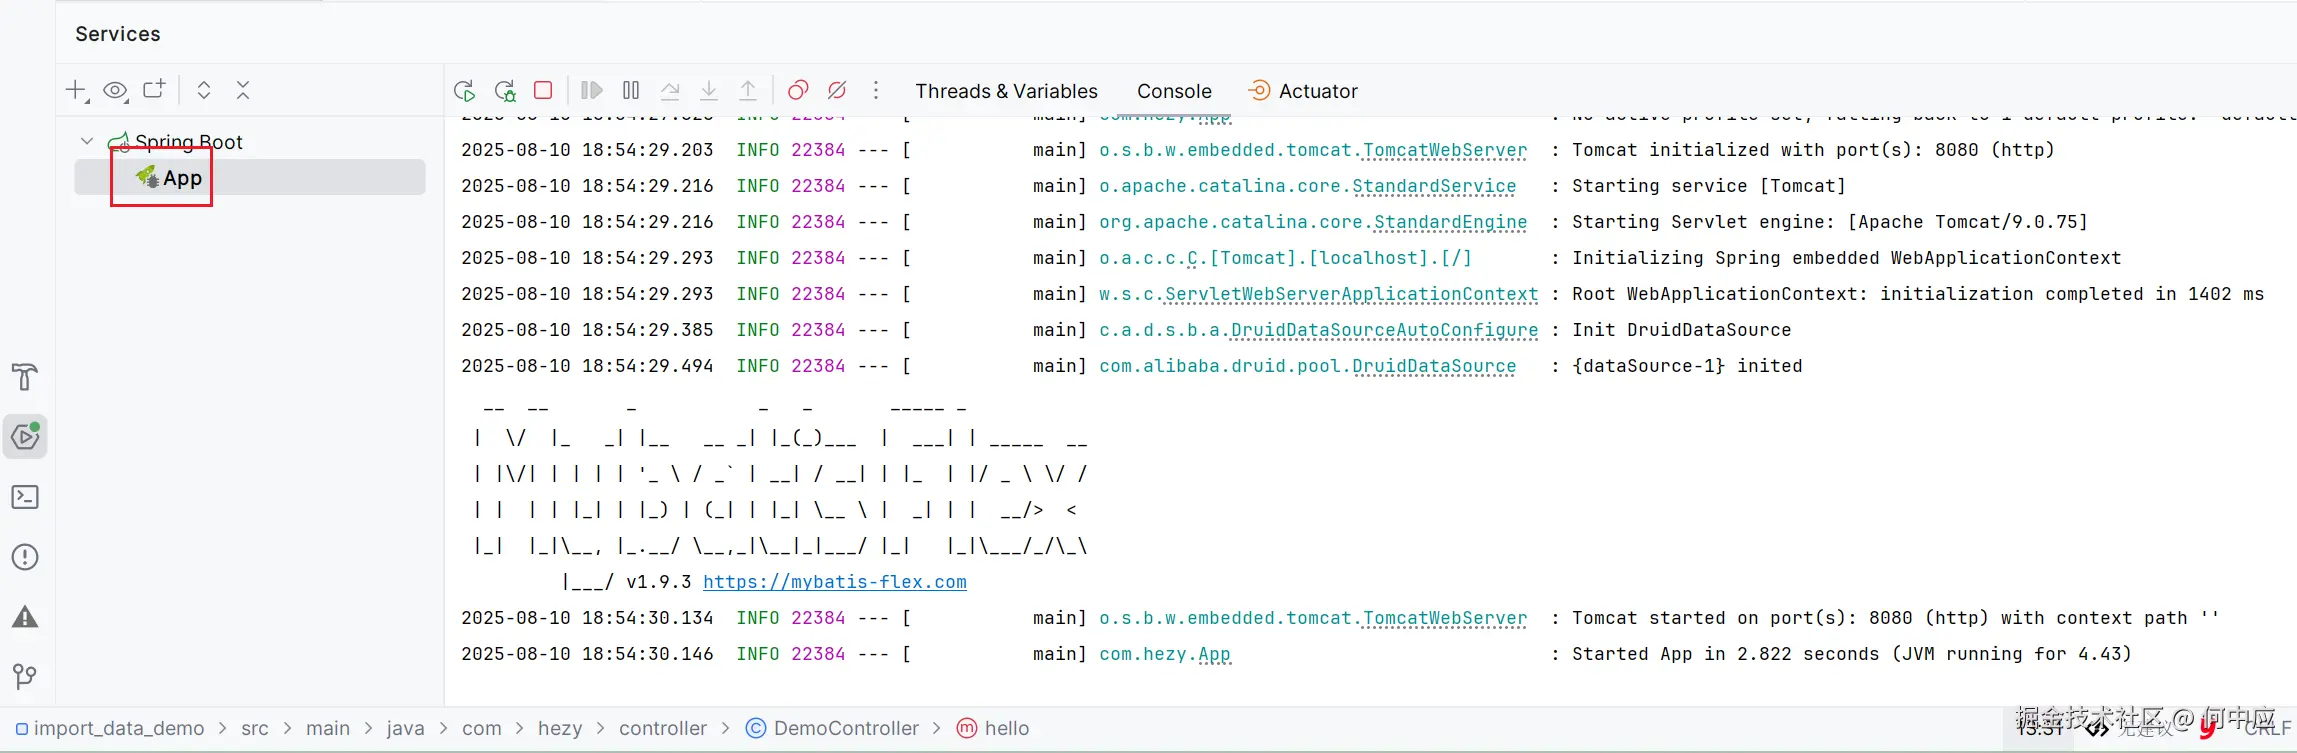Open the Actuator tab
Viewport: 2297px width, 753px height.
click(x=1303, y=91)
